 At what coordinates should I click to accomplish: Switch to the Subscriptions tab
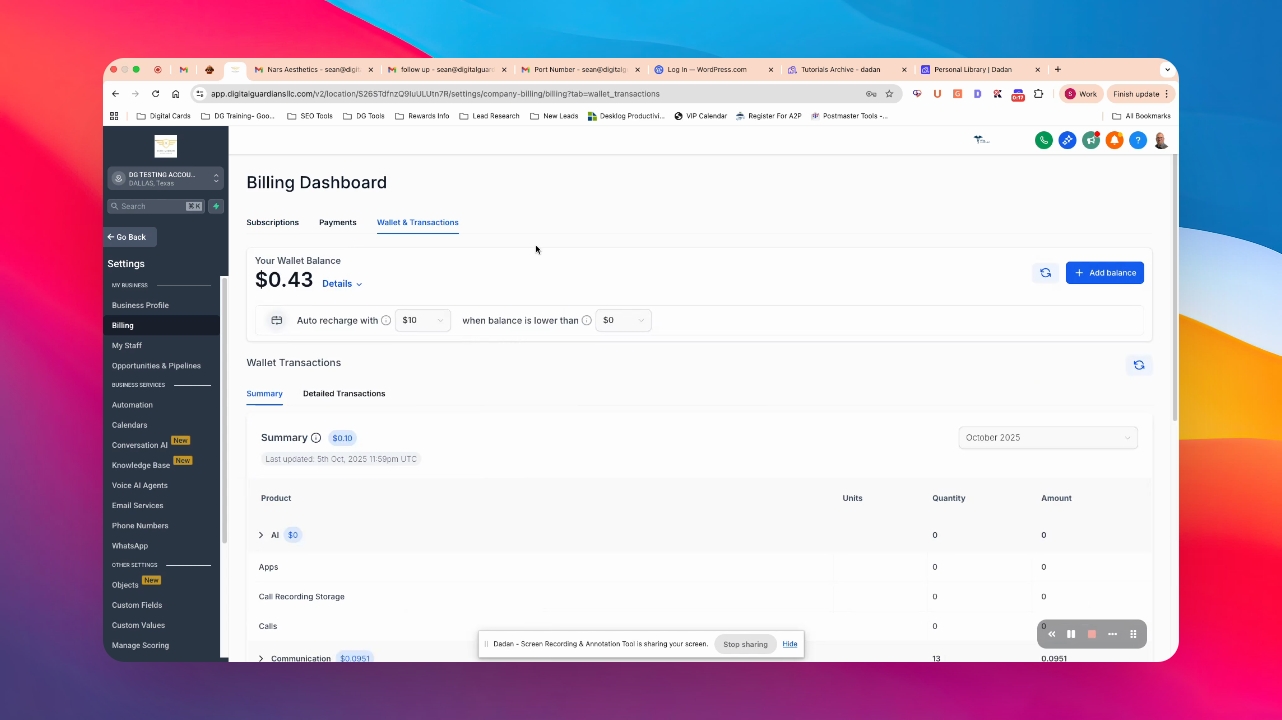click(x=272, y=222)
